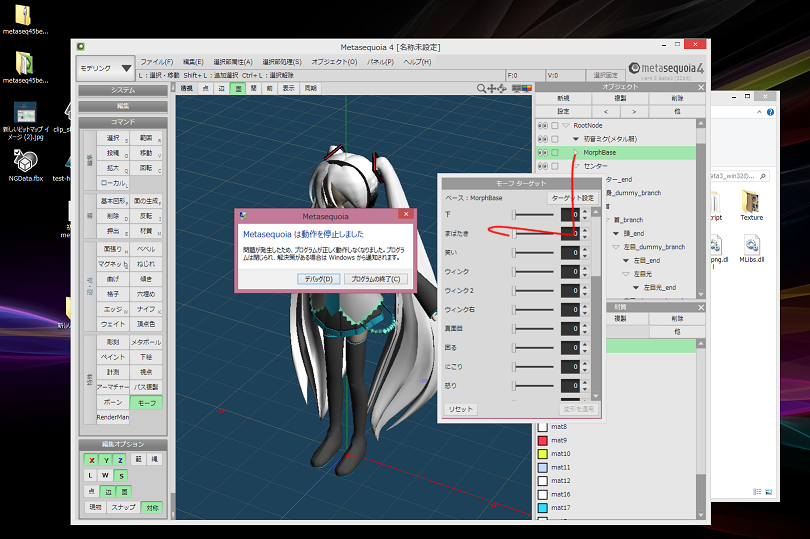Toggle Y axis editing option

pyautogui.click(x=106, y=460)
